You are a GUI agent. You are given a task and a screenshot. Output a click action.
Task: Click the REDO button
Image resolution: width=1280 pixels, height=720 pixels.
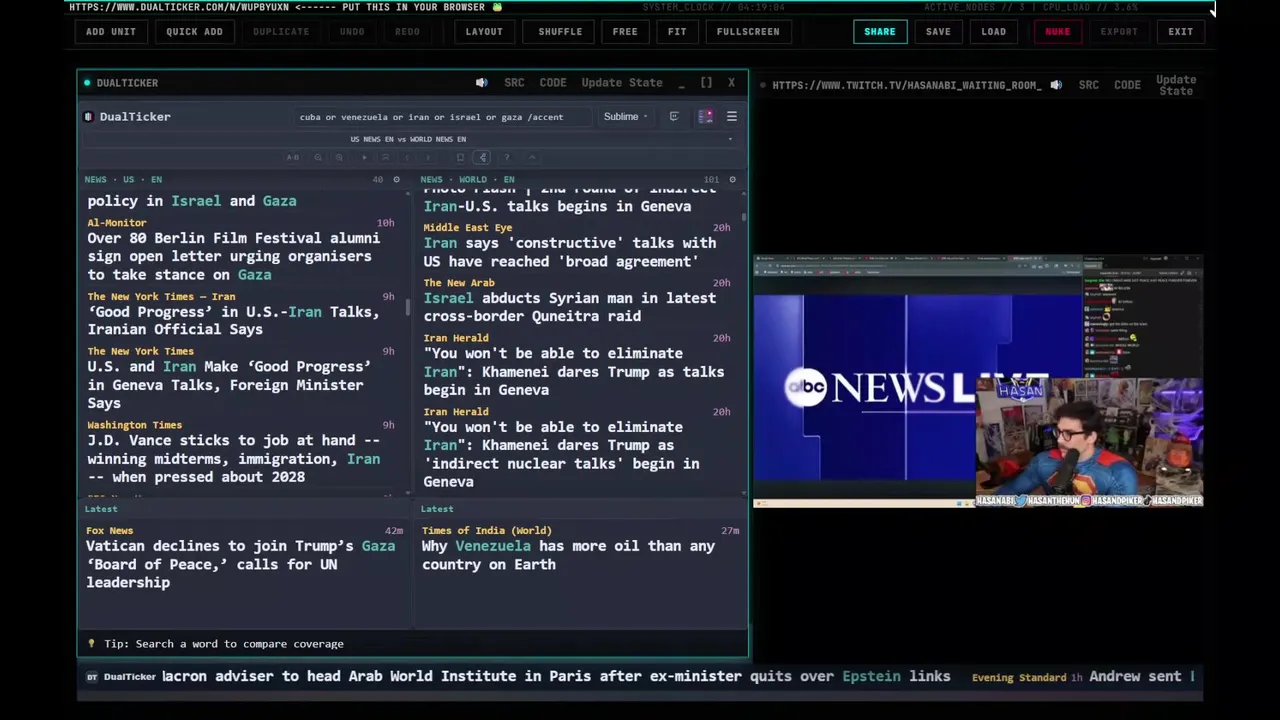click(x=407, y=32)
